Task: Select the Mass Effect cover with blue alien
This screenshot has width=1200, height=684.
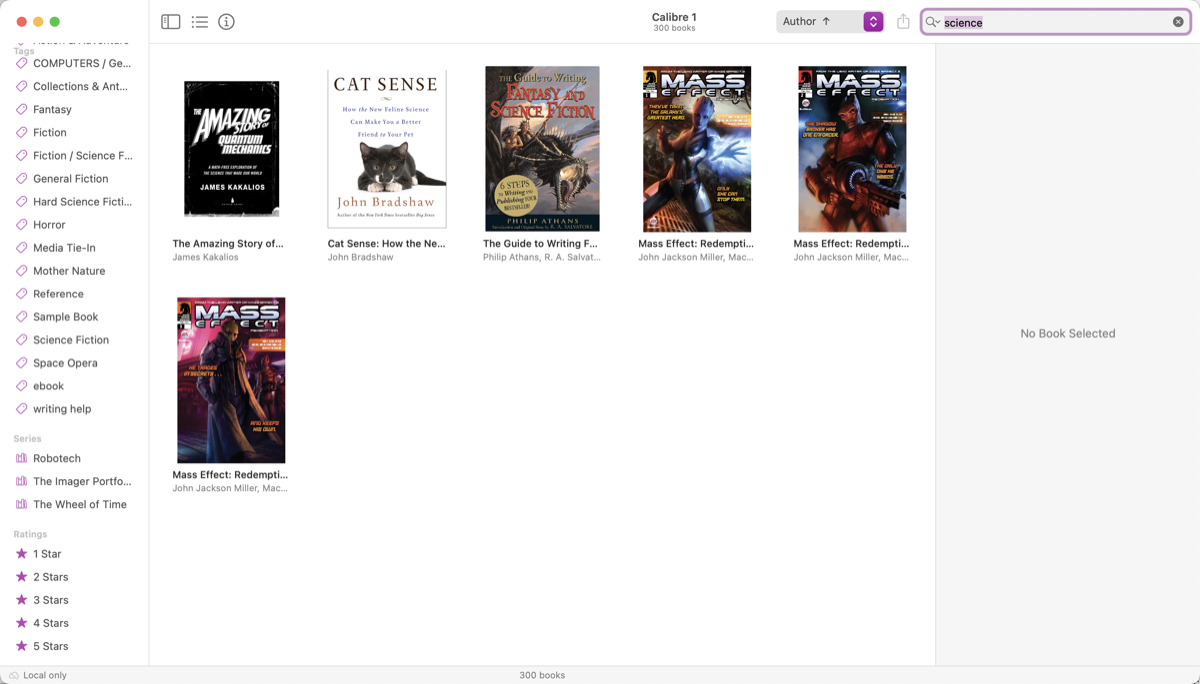Action: click(x=697, y=149)
